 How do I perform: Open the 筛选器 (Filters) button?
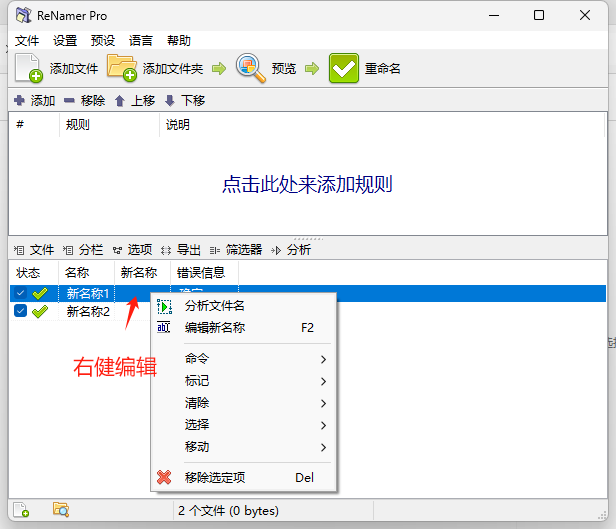click(236, 250)
